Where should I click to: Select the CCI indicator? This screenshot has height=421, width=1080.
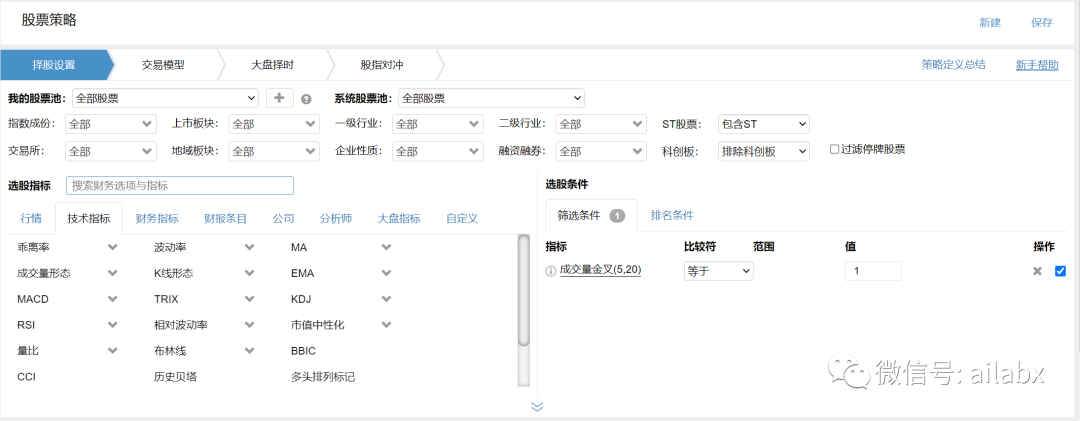(26, 377)
